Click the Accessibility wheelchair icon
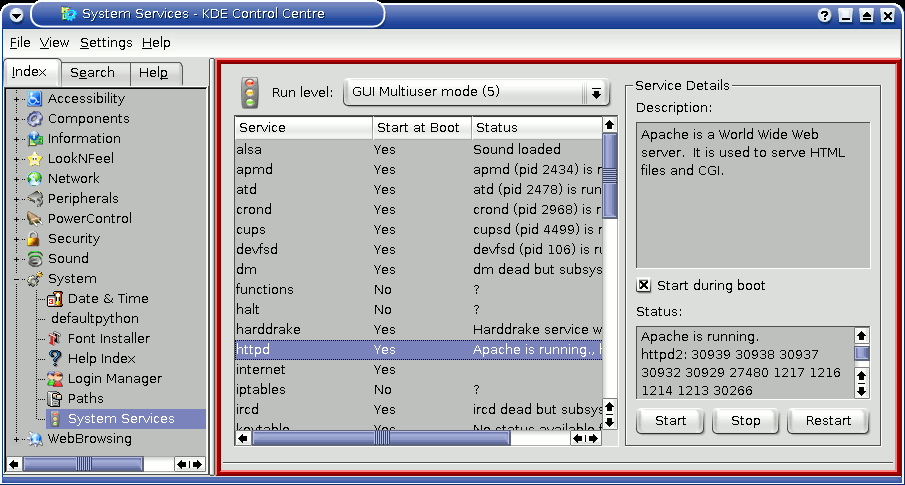This screenshot has height=485, width=905. point(35,99)
